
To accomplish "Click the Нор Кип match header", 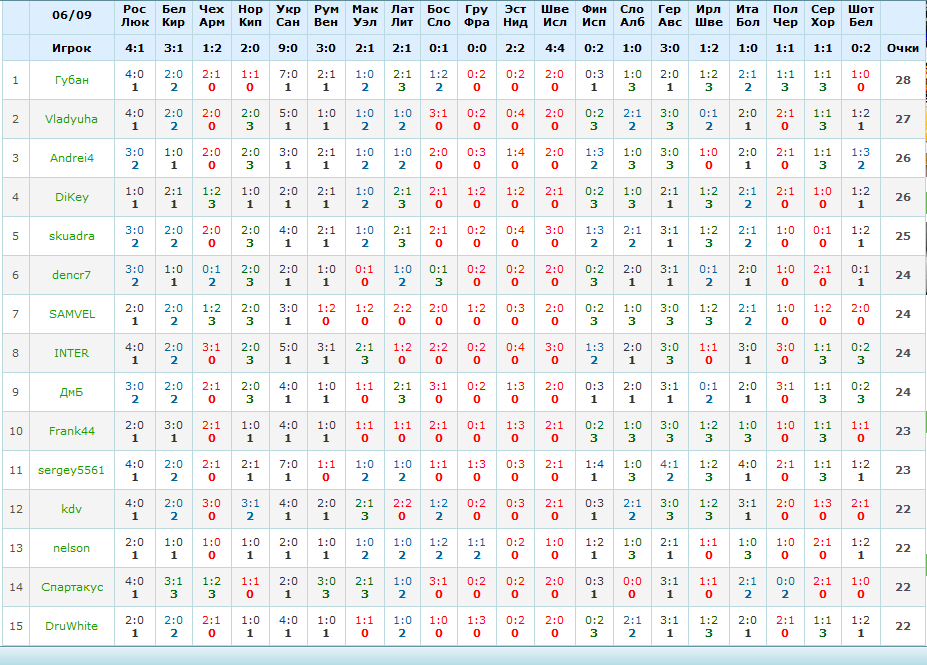I will 250,16.
